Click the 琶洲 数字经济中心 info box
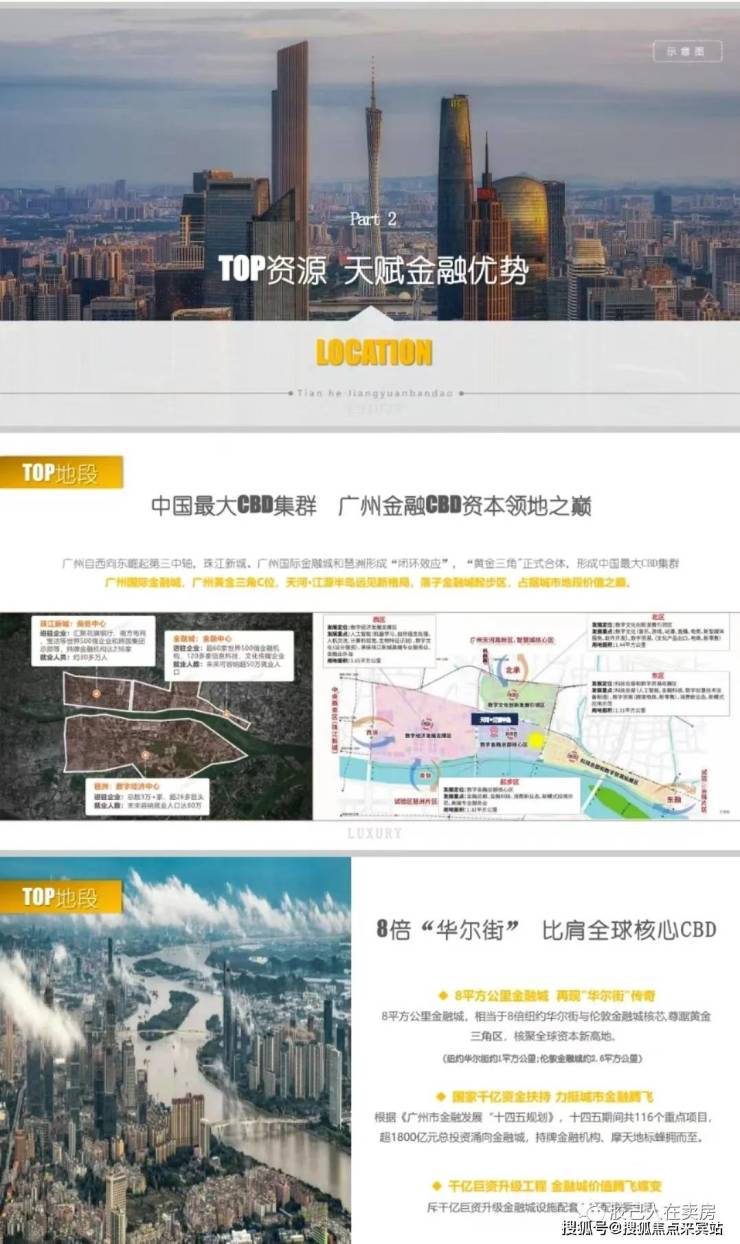 (148, 794)
